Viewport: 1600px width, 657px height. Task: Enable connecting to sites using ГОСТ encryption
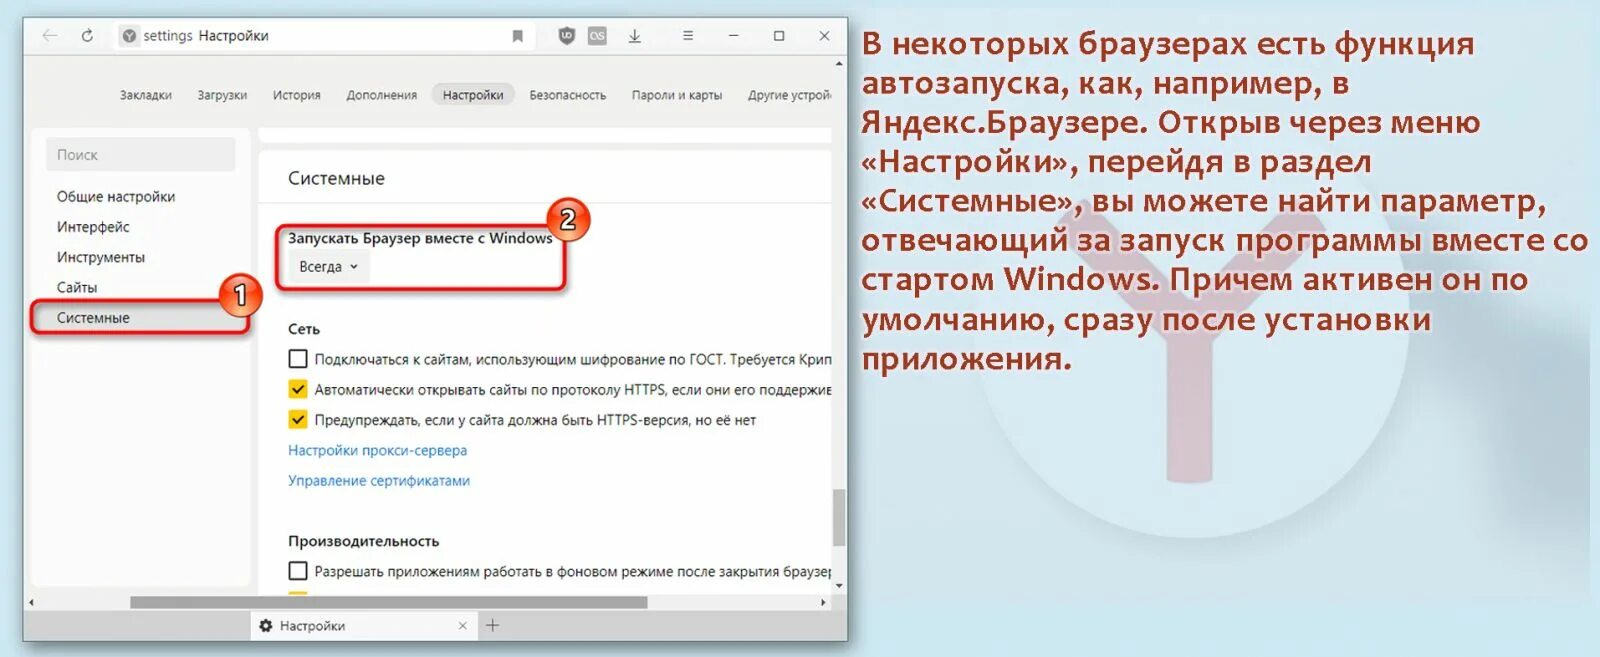pyautogui.click(x=298, y=359)
